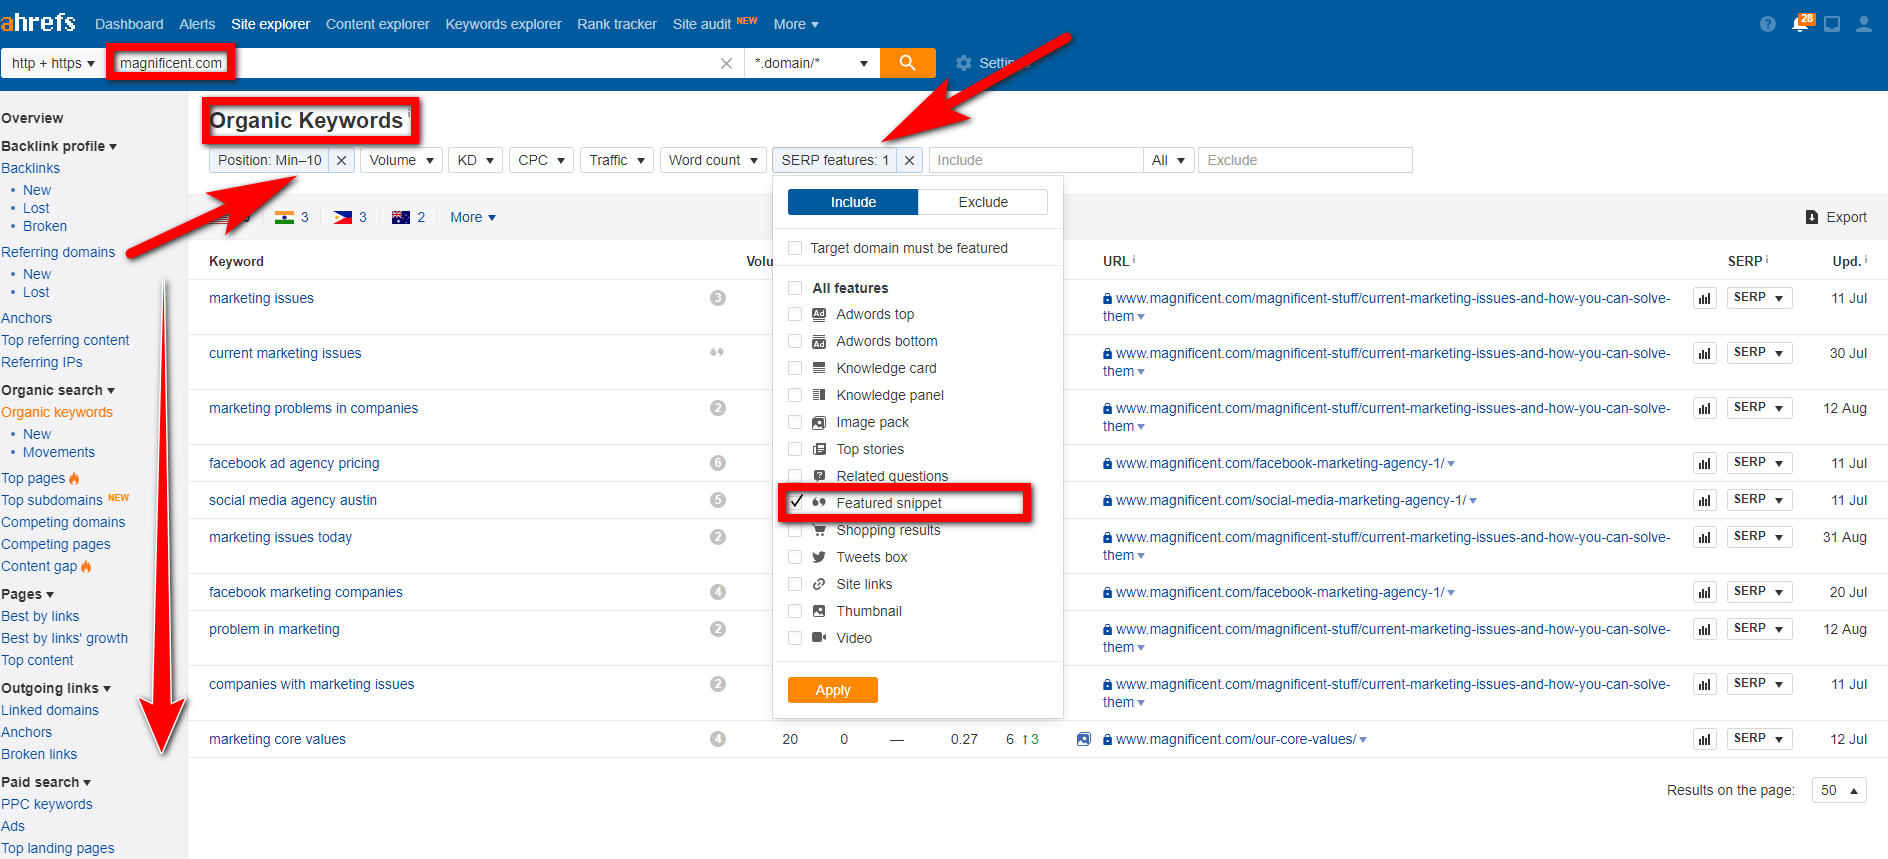This screenshot has height=859, width=1888.
Task: Open SERP dropdown for marketing issues row
Action: click(1759, 298)
